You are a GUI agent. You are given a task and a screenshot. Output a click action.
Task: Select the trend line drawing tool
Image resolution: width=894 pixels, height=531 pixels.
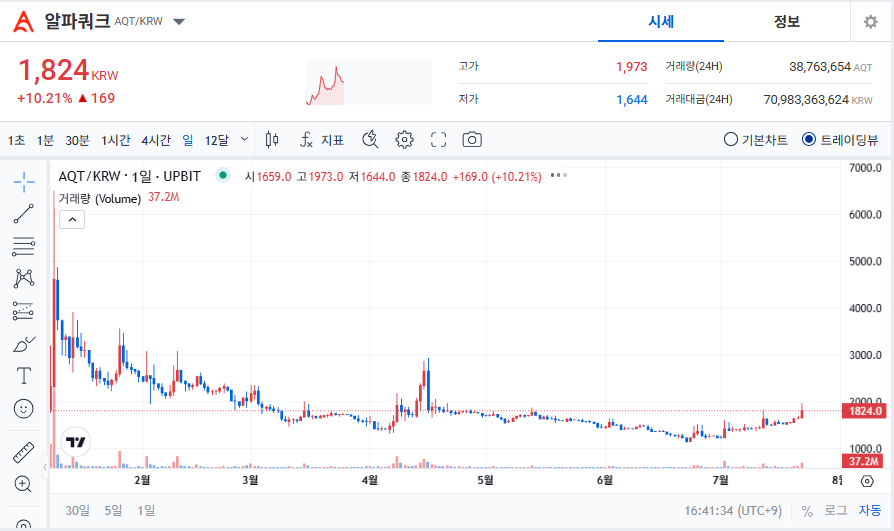coord(23,214)
